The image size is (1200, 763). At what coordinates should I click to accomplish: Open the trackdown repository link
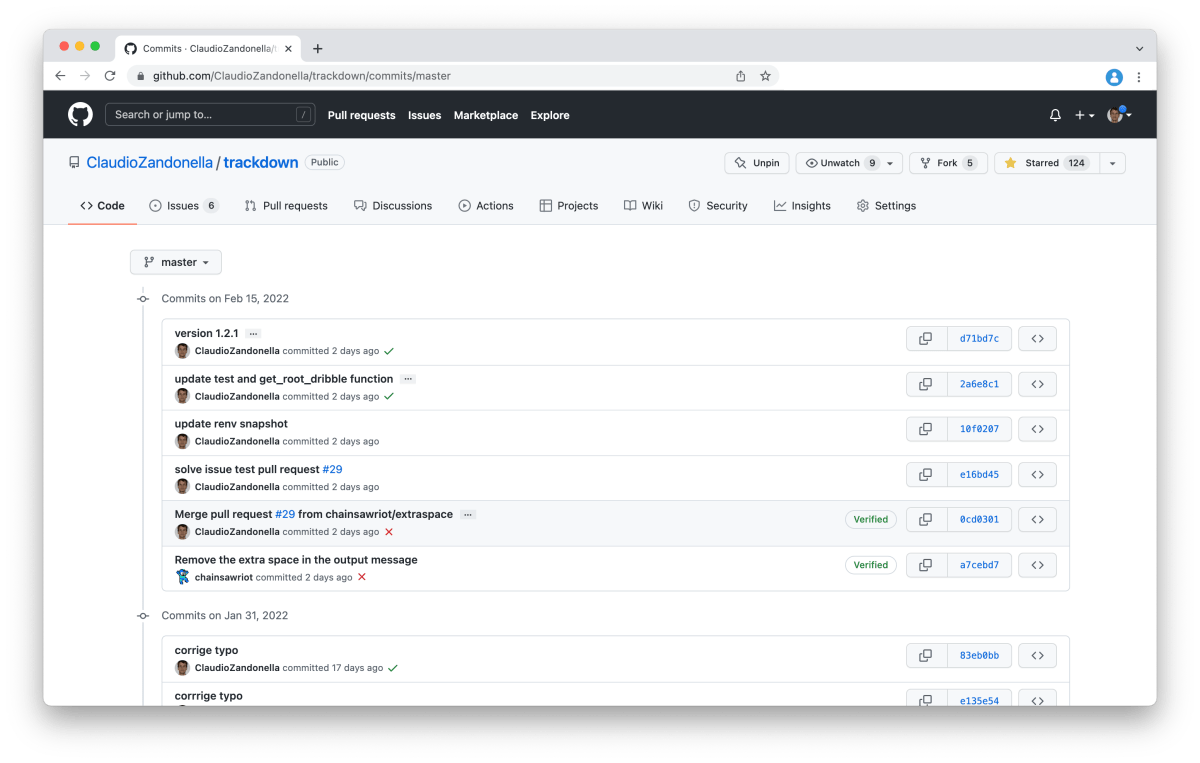[261, 162]
